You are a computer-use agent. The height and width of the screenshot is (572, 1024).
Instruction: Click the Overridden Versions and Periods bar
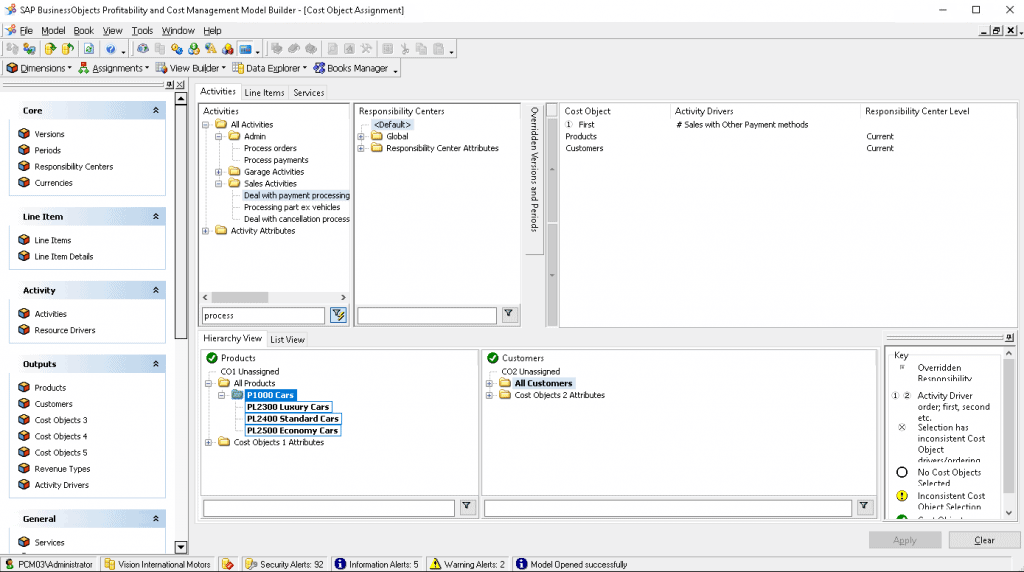point(534,178)
